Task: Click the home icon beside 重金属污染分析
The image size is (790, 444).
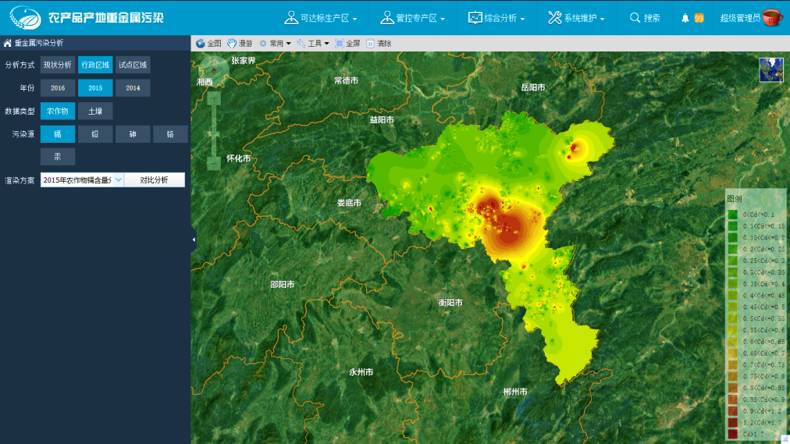Action: point(8,44)
